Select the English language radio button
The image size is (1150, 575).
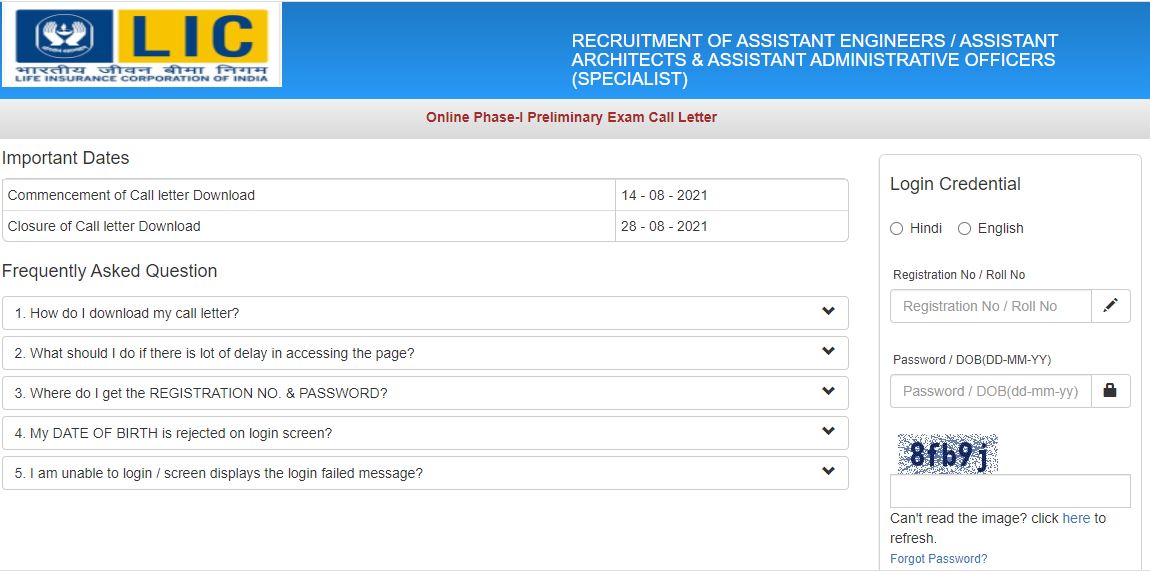pos(965,228)
